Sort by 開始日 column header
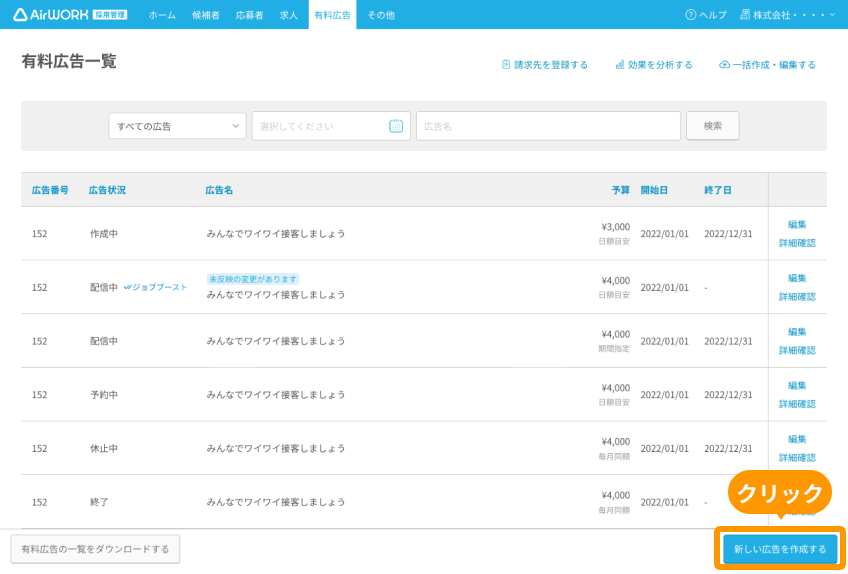Image resolution: width=848 pixels, height=574 pixels. point(654,190)
